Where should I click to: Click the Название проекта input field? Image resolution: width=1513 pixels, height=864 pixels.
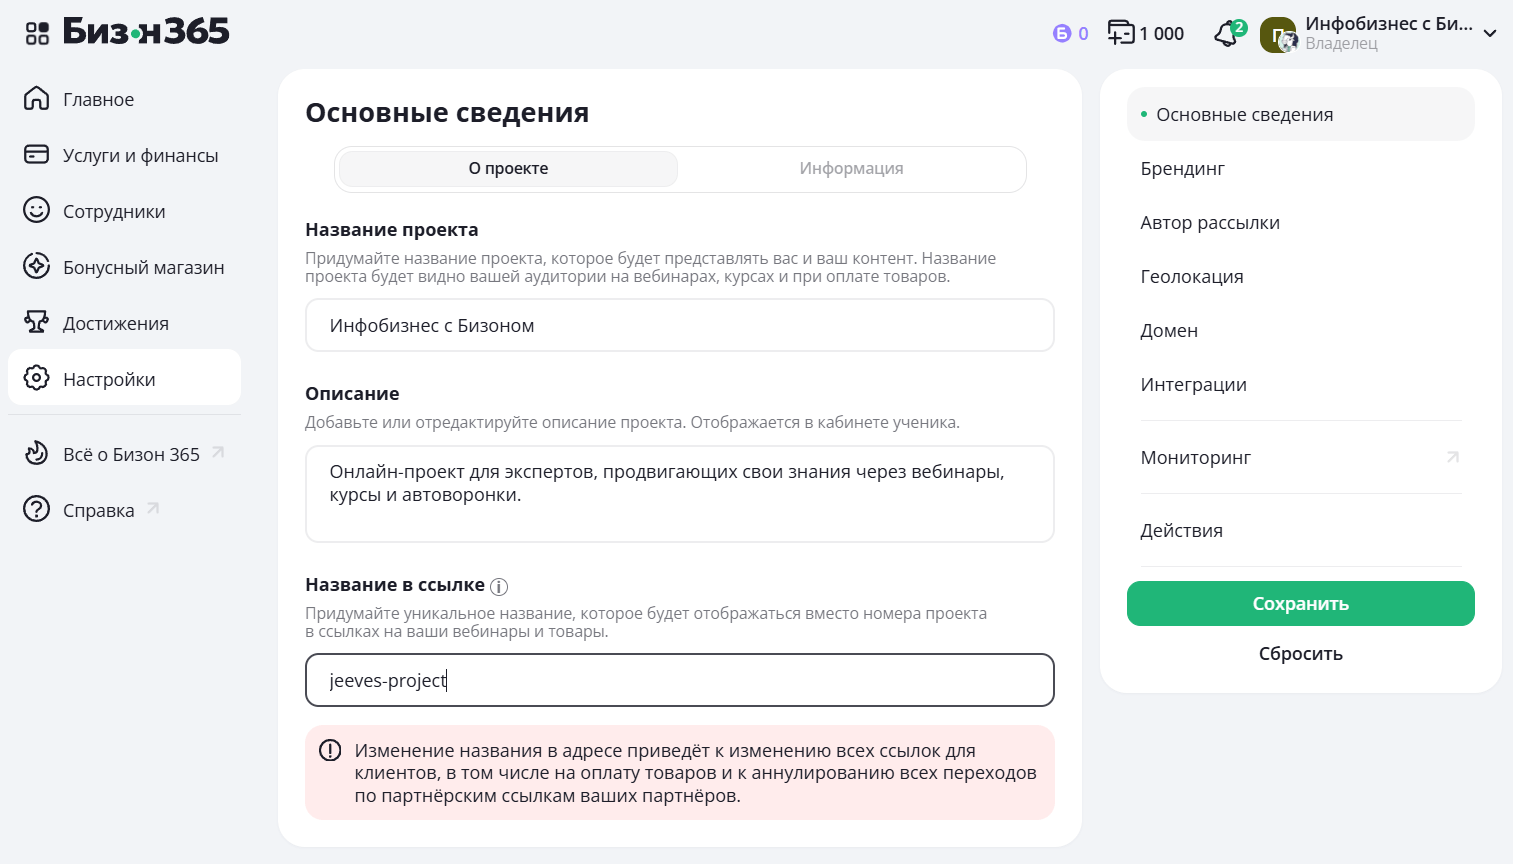click(679, 325)
